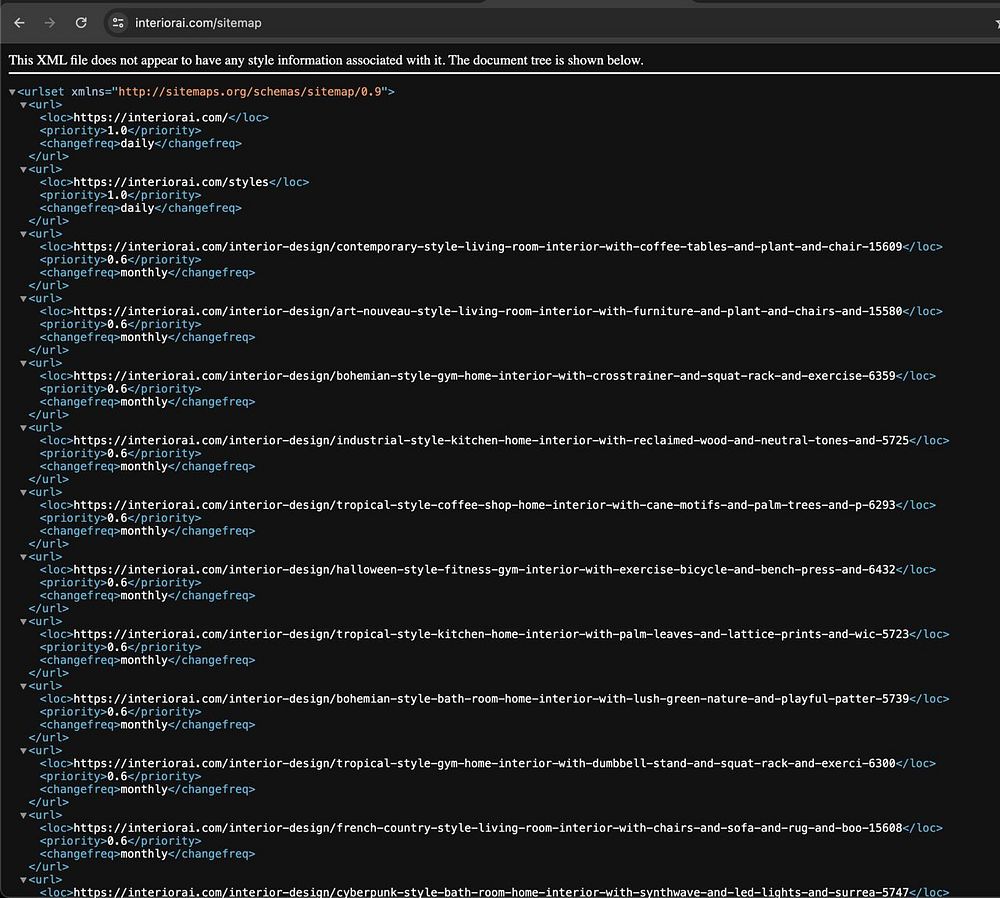Click the bohemian-style-gym URL ending 6359
The image size is (1000, 898).
(x=485, y=376)
